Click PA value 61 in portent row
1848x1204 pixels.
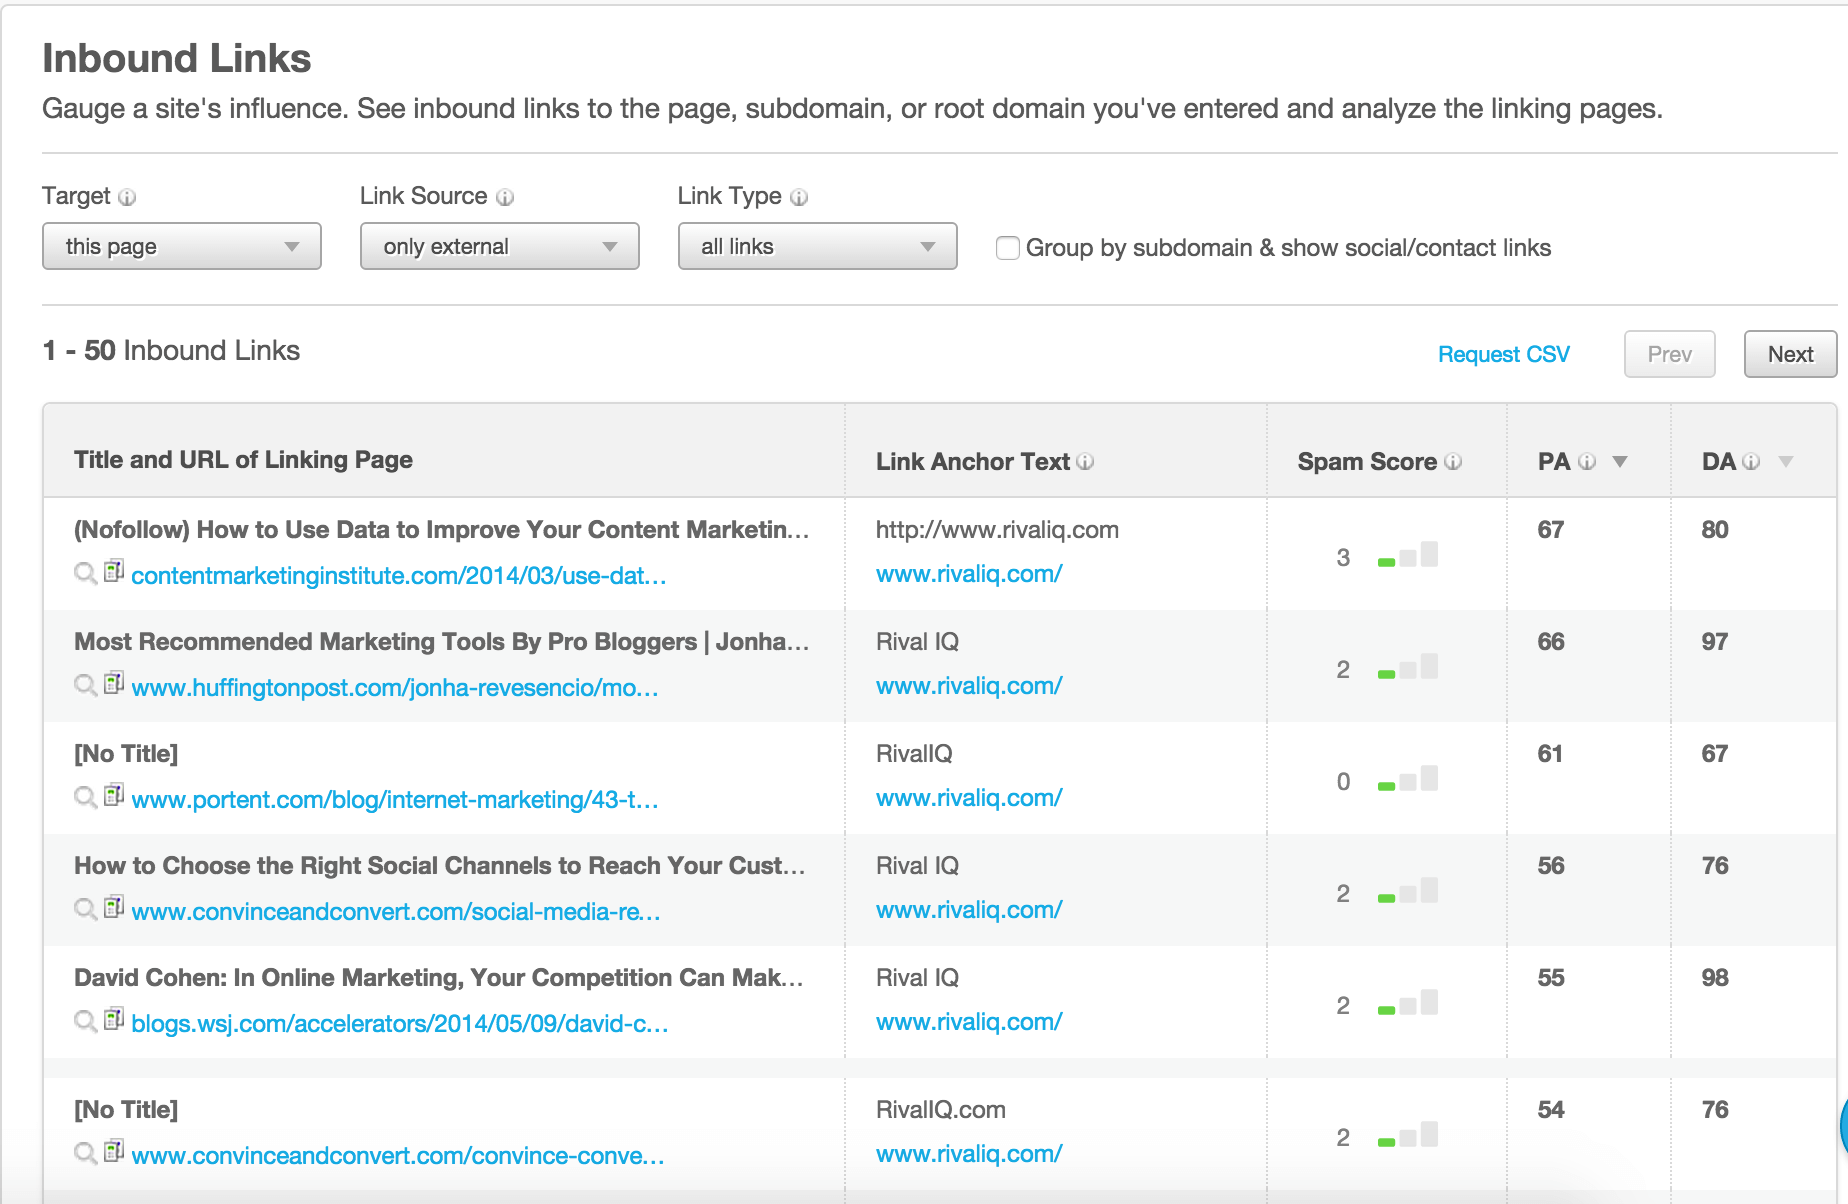coord(1550,754)
